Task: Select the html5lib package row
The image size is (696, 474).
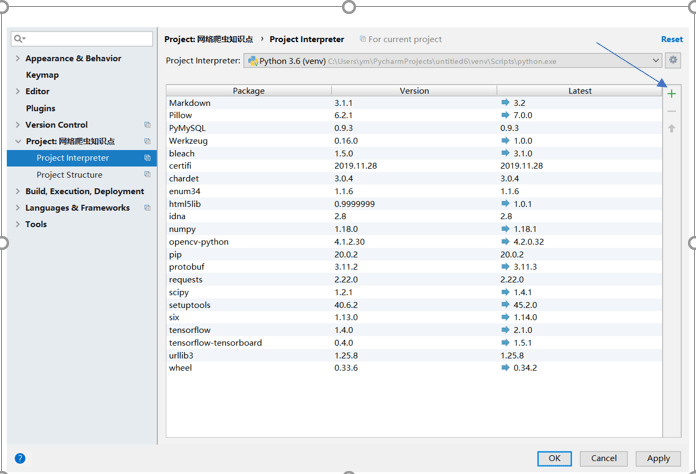Action: click(x=414, y=204)
